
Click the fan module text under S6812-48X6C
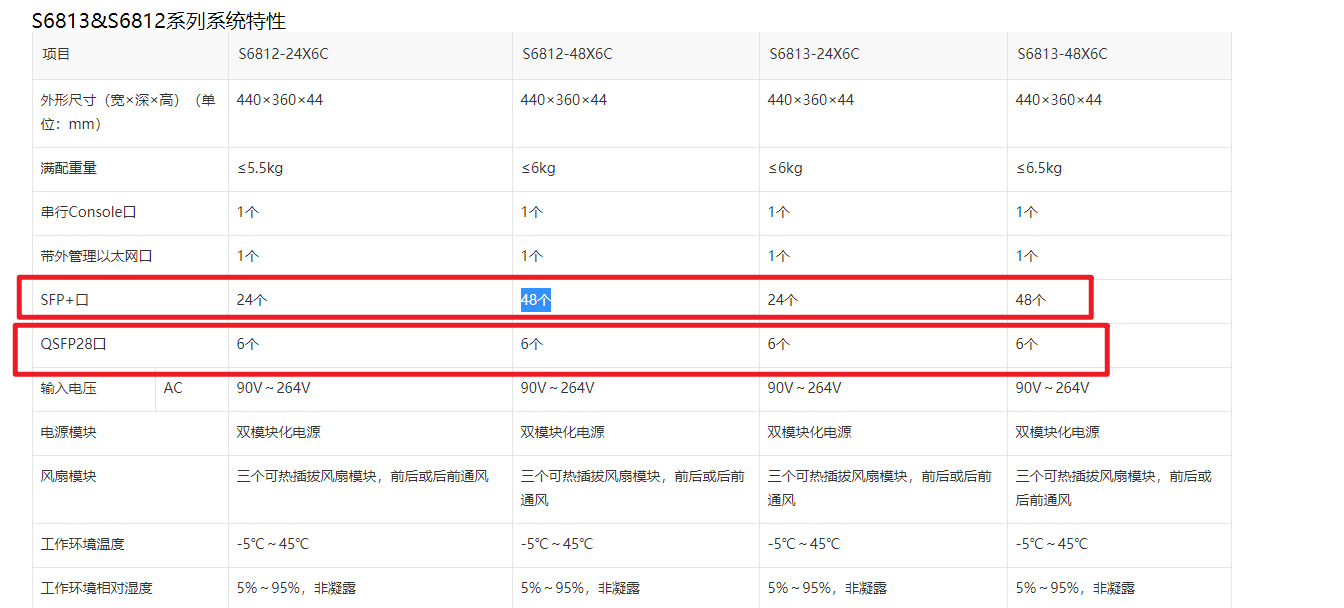633,488
